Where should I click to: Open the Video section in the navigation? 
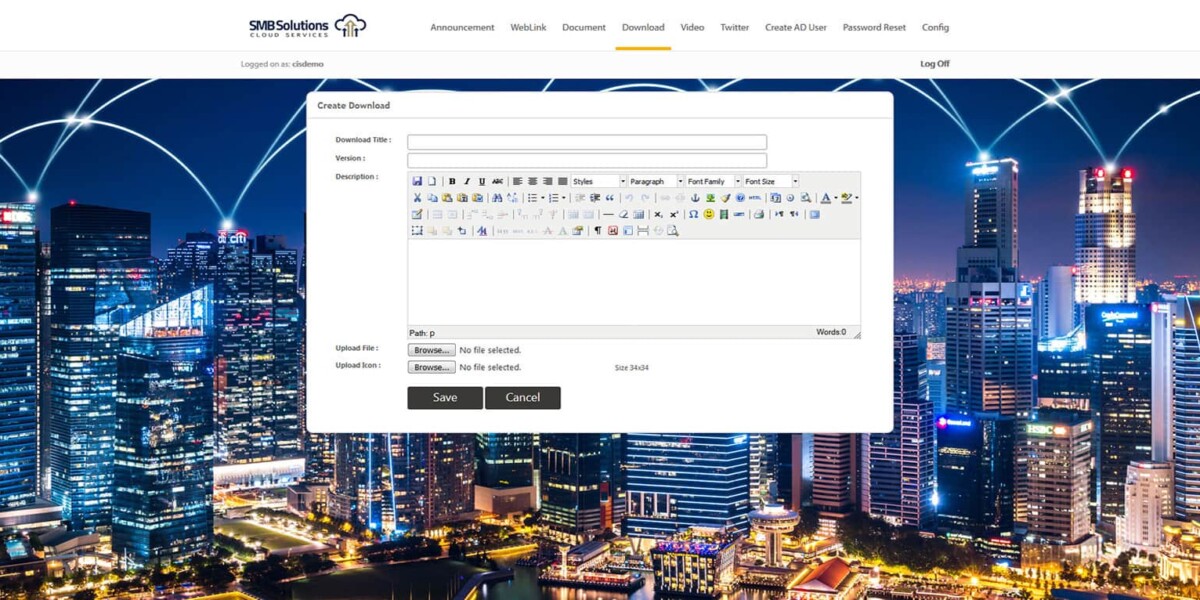[692, 27]
